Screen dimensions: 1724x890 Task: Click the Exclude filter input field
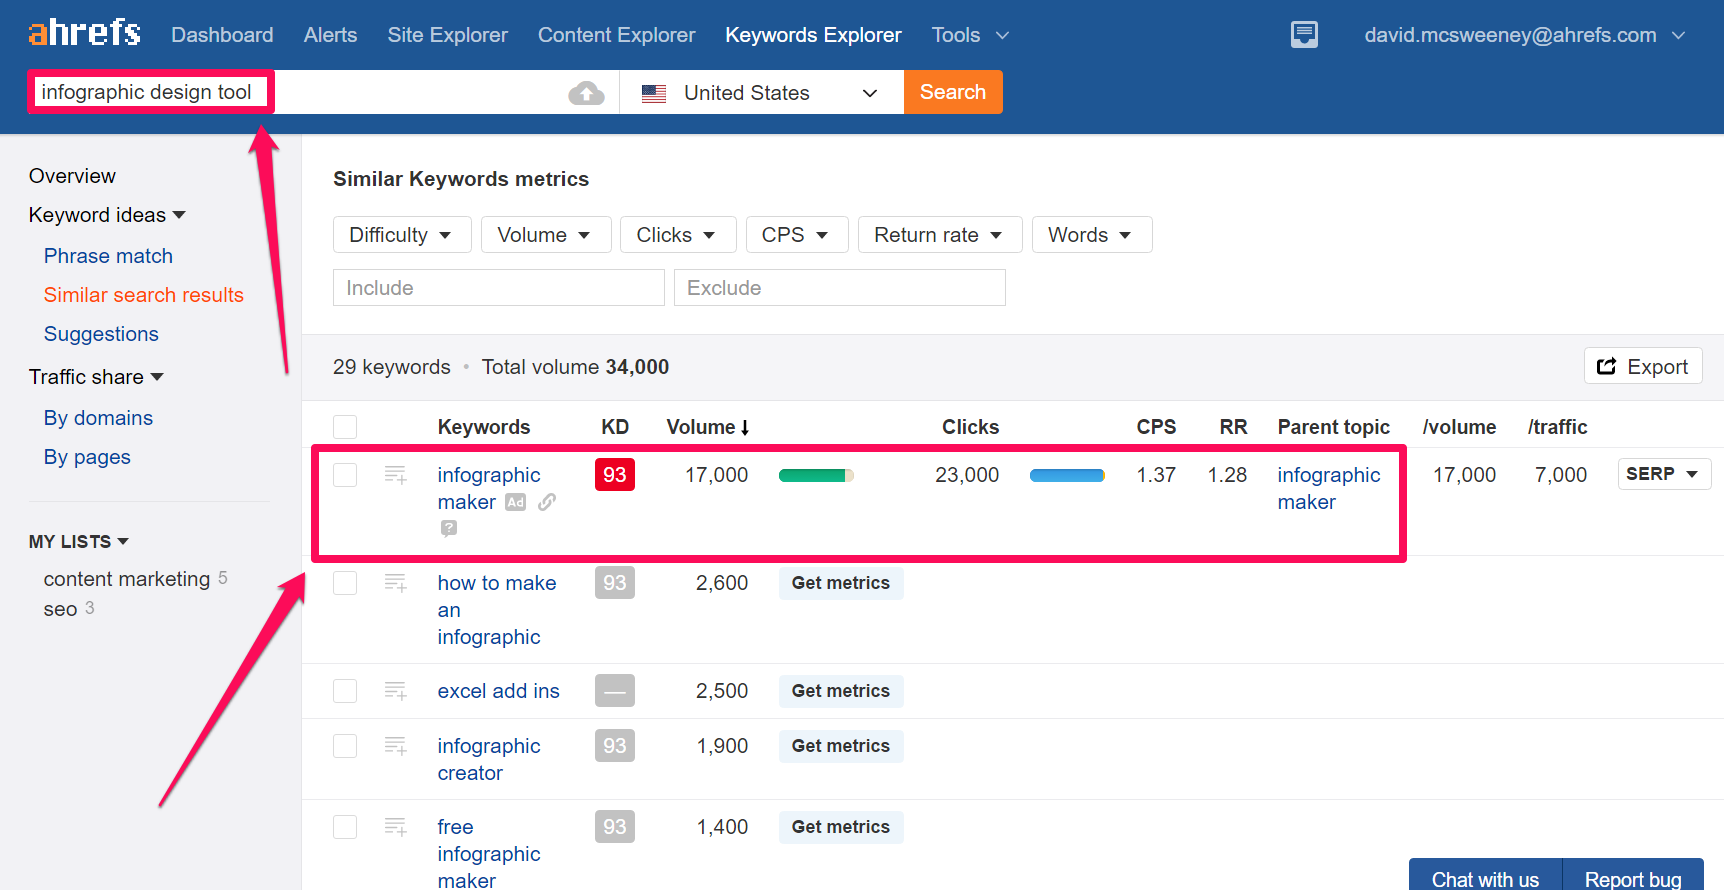click(x=840, y=288)
